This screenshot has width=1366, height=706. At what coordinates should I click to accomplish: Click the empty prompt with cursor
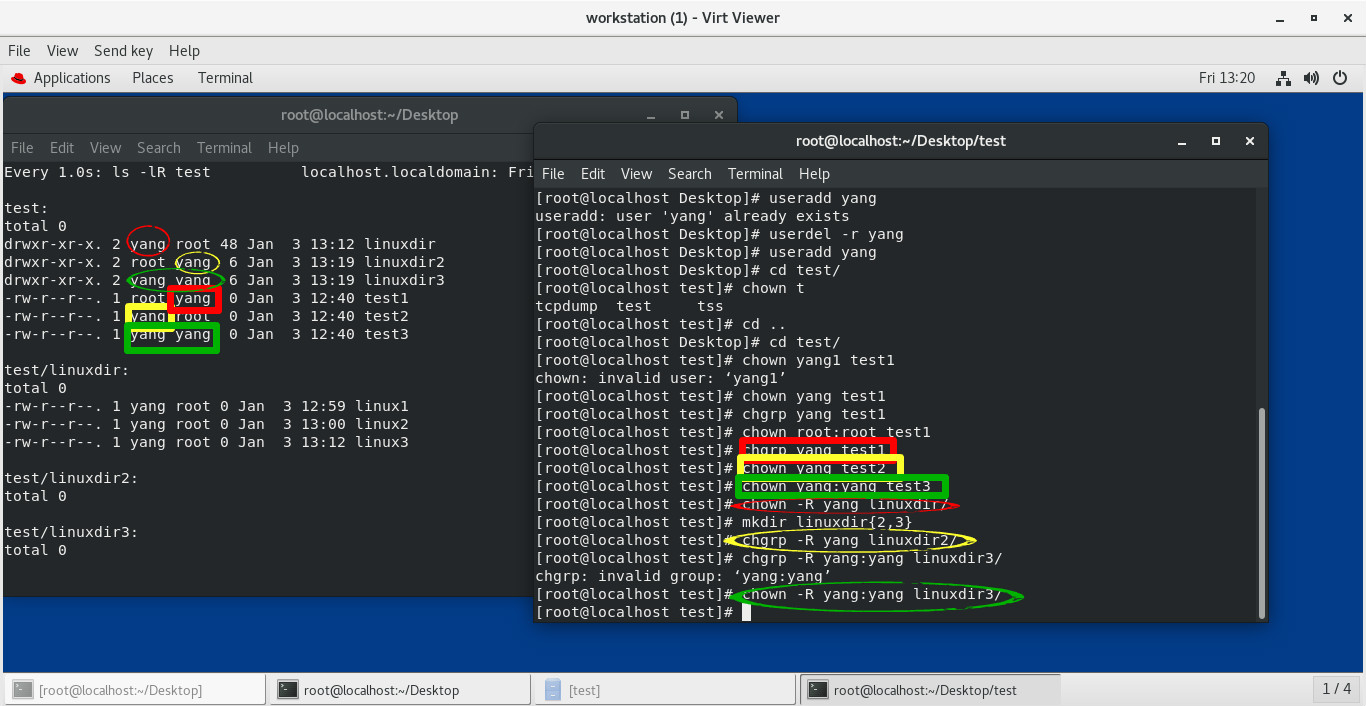642,612
